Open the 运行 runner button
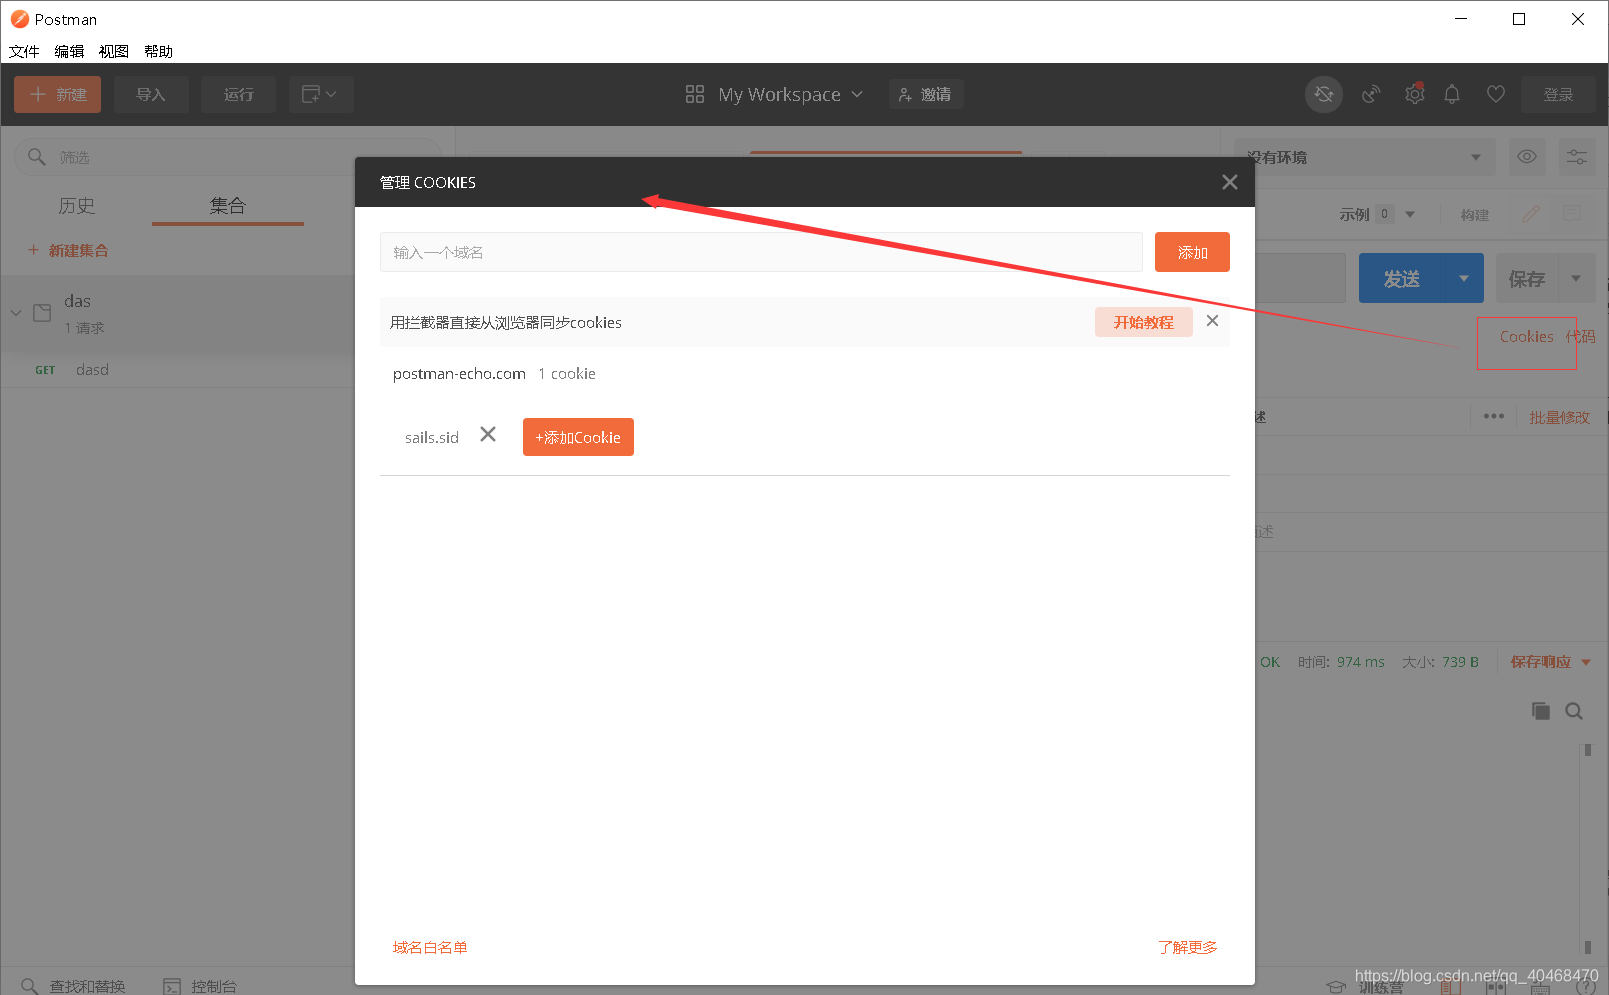 coord(238,94)
